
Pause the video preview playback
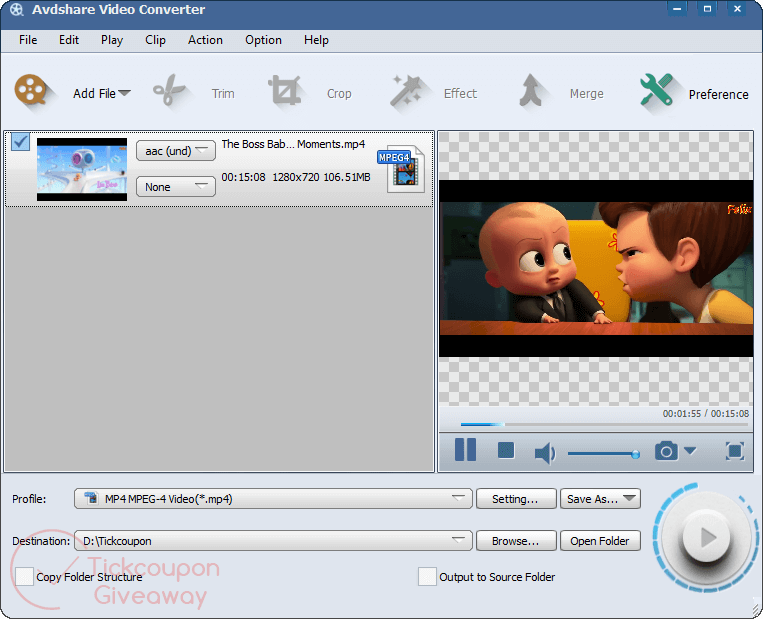click(x=465, y=449)
